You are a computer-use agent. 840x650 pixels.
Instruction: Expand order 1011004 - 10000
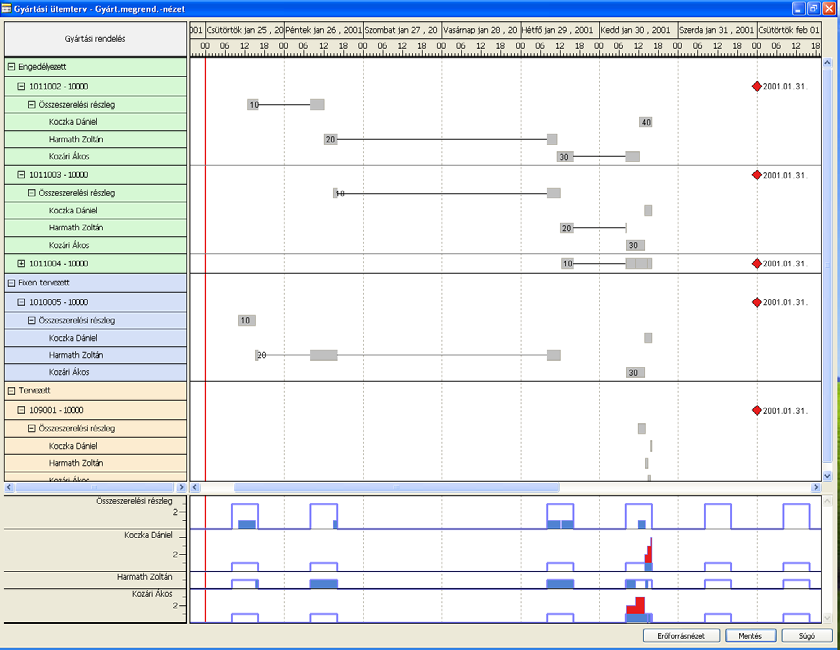pyautogui.click(x=21, y=264)
